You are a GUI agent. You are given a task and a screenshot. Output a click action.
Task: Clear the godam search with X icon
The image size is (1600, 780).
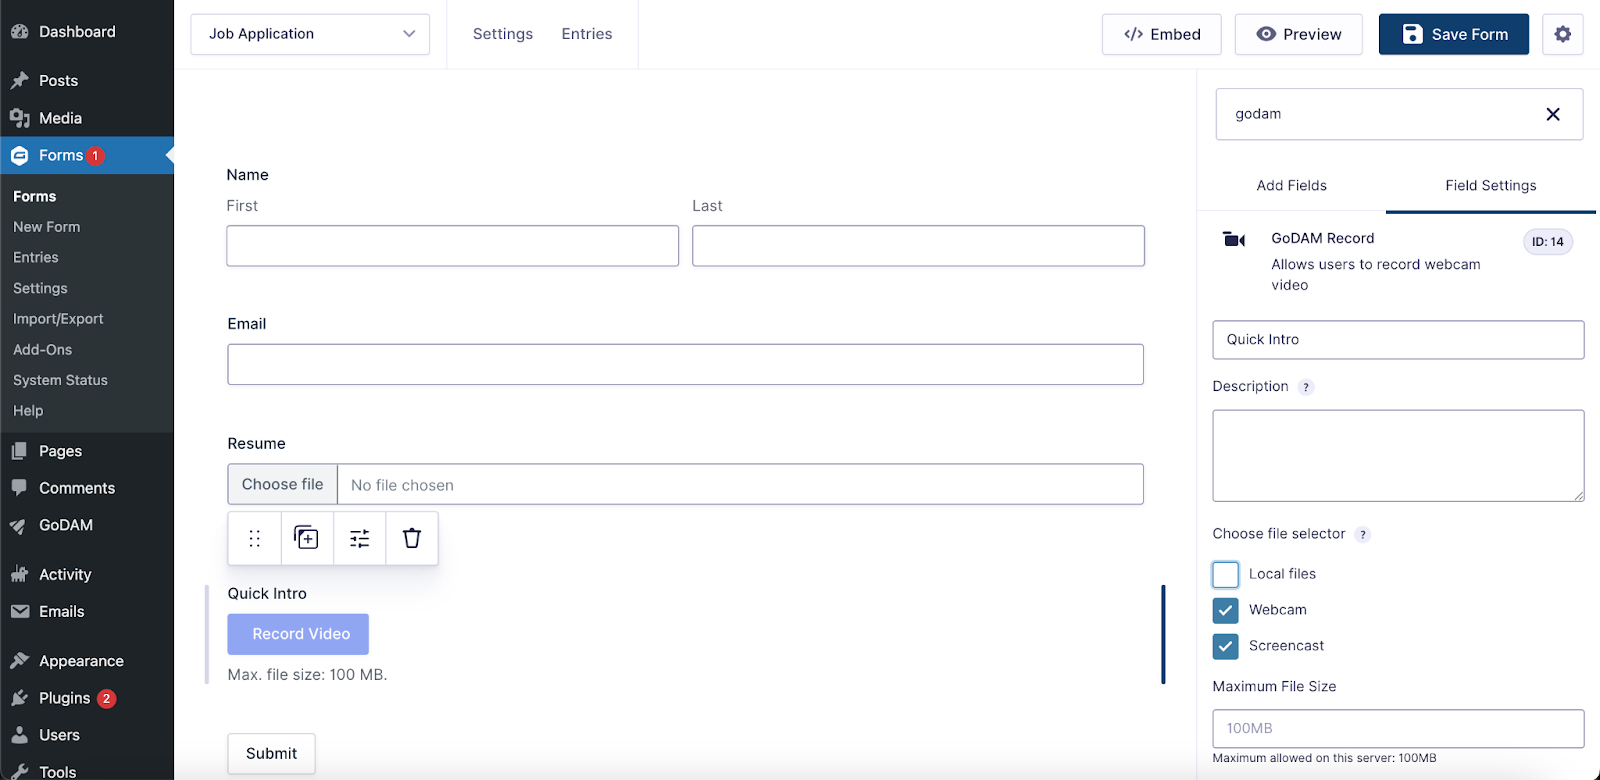tap(1552, 114)
